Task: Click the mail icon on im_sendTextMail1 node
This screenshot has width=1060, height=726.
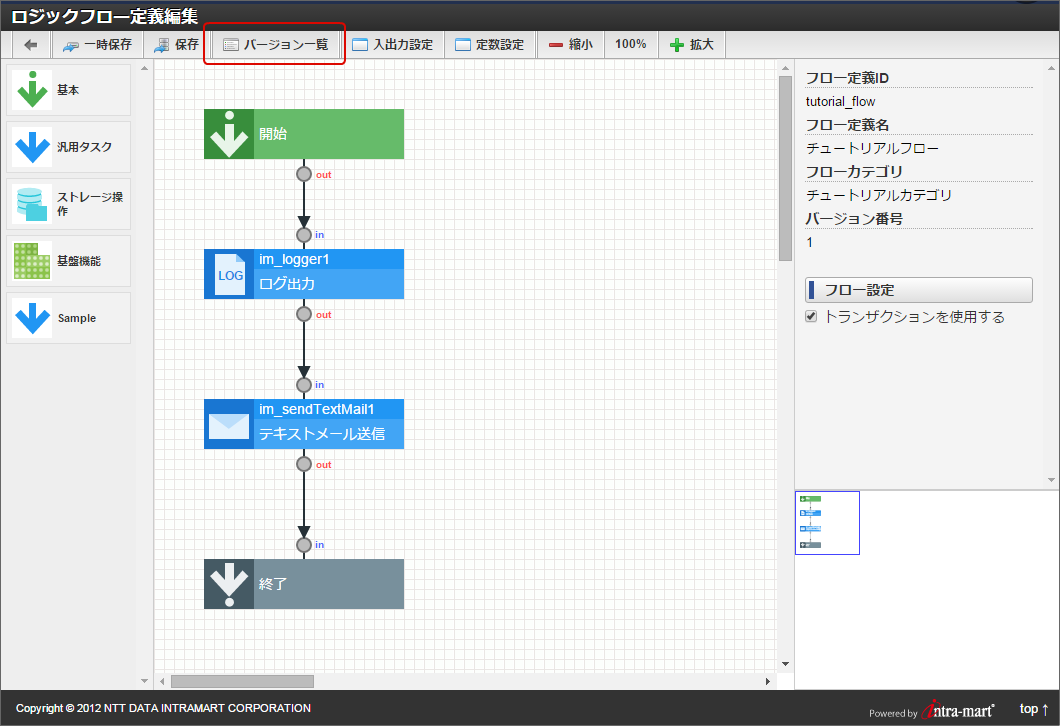Action: click(228, 424)
